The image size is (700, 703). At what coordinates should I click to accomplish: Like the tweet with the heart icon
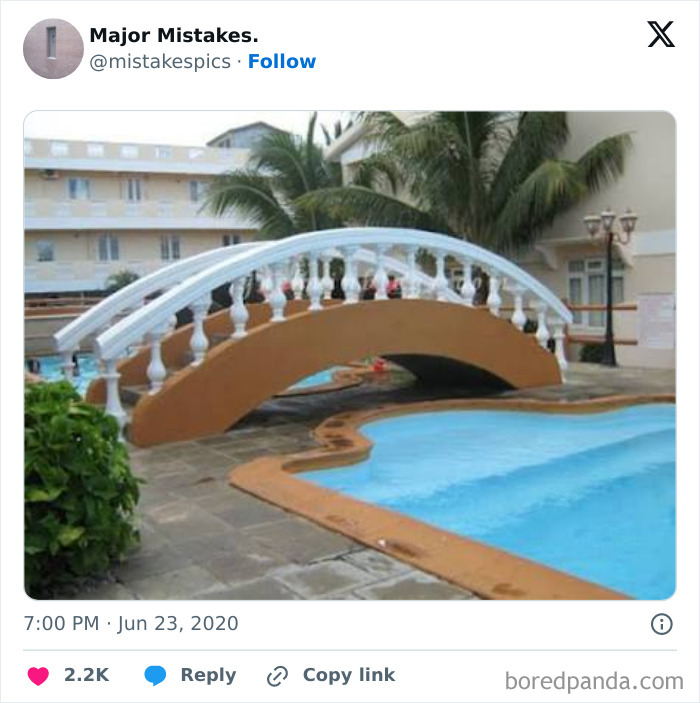pos(38,676)
